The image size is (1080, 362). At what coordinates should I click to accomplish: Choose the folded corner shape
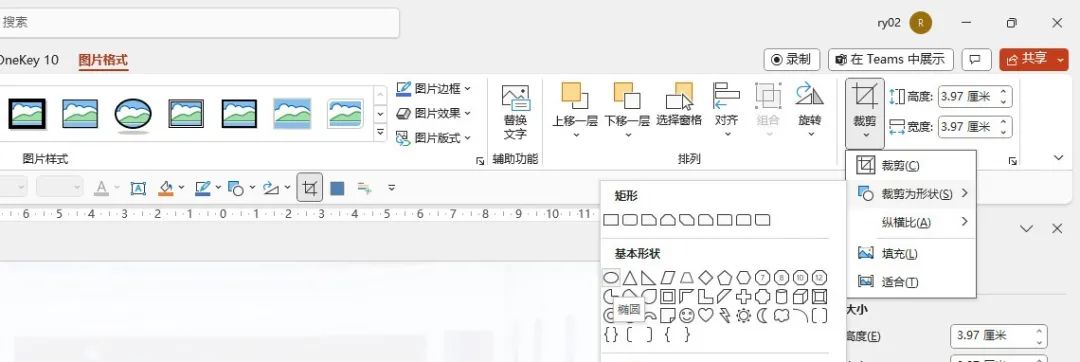click(667, 315)
